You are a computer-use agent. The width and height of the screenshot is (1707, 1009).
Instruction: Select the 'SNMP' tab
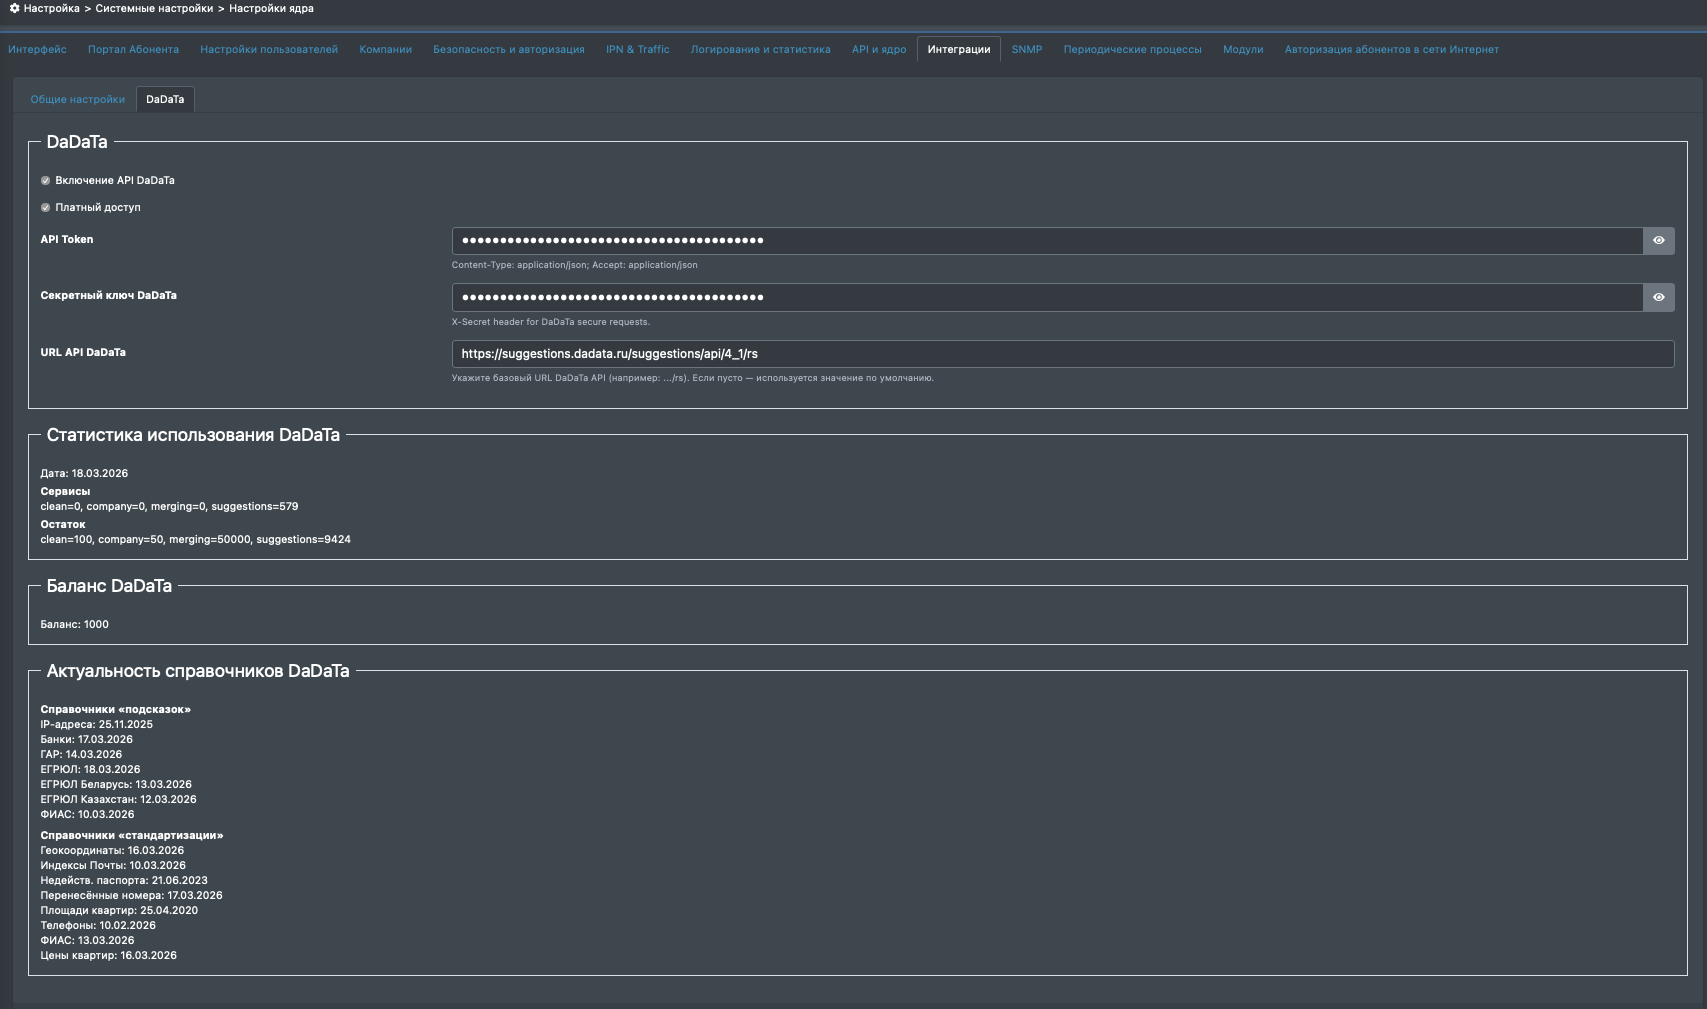point(1026,49)
